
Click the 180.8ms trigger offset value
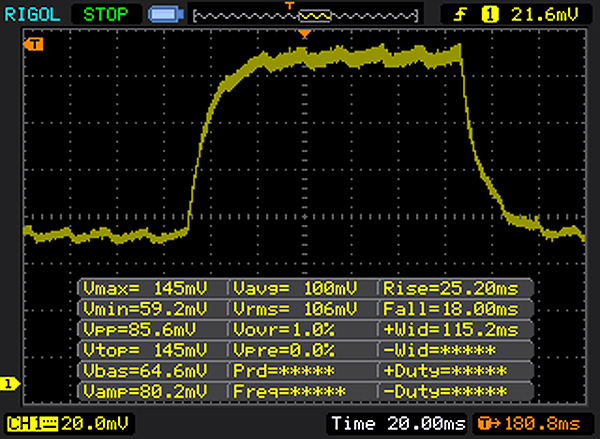coord(542,424)
